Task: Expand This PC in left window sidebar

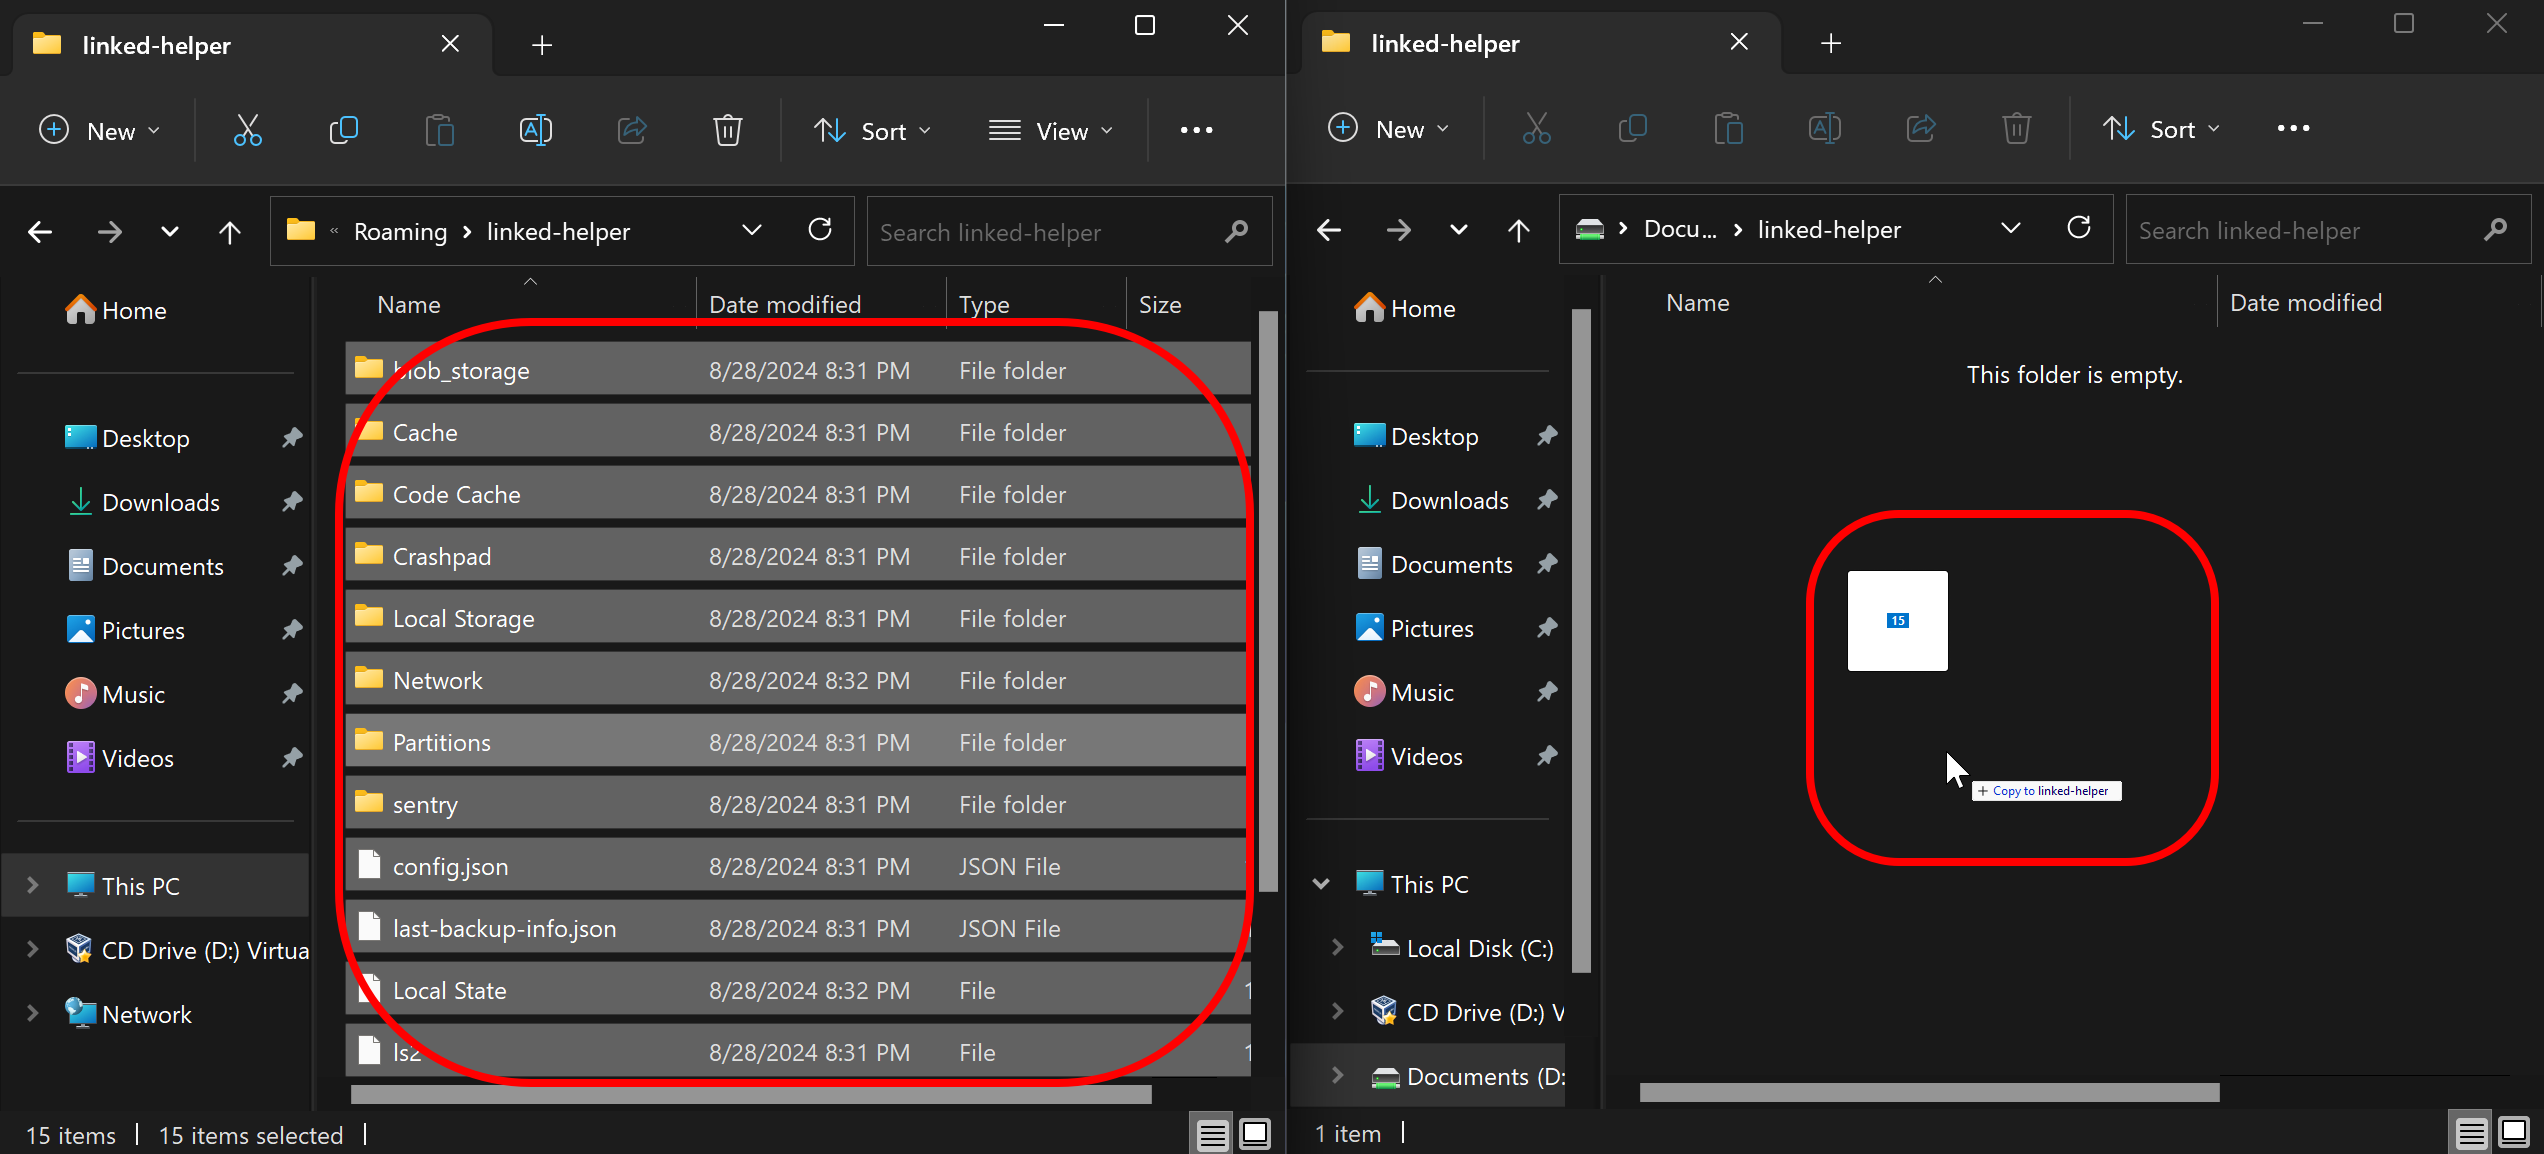Action: pos(32,885)
